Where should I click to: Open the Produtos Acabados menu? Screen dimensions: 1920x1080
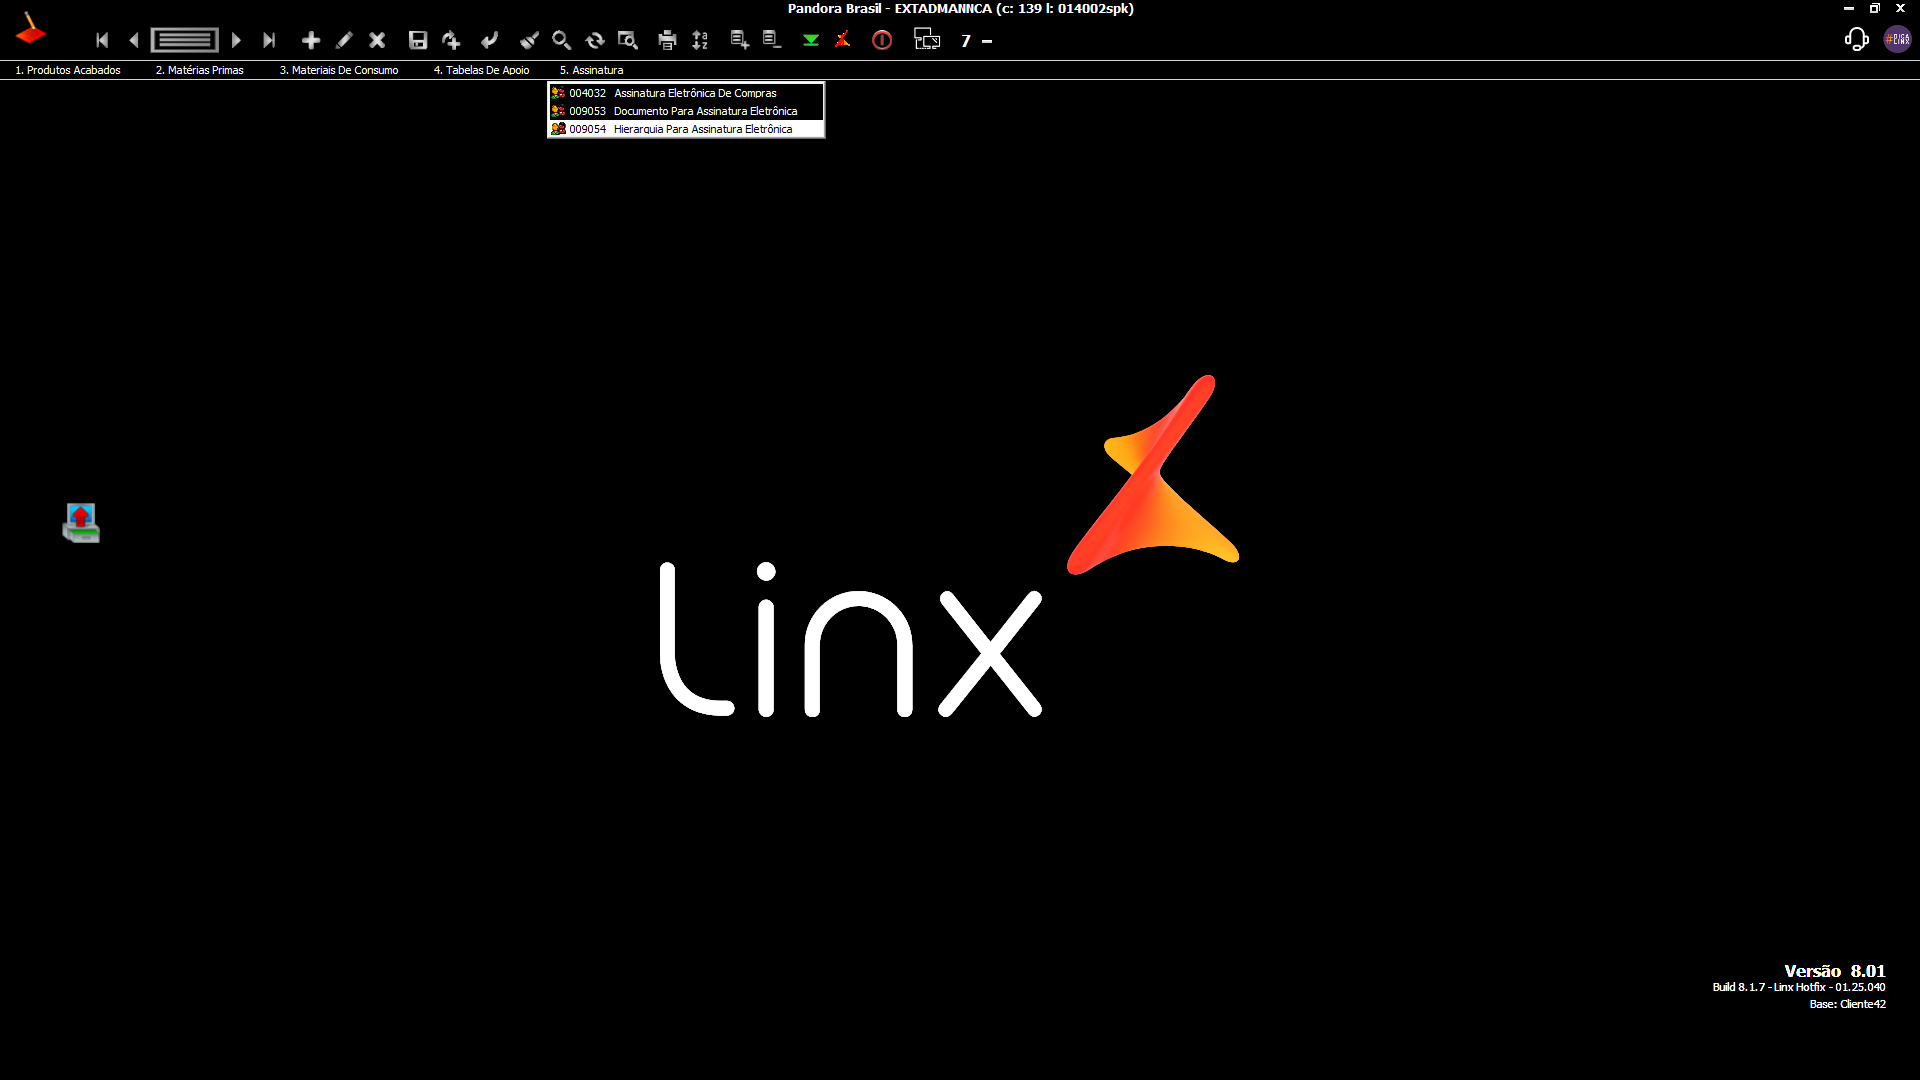point(68,70)
